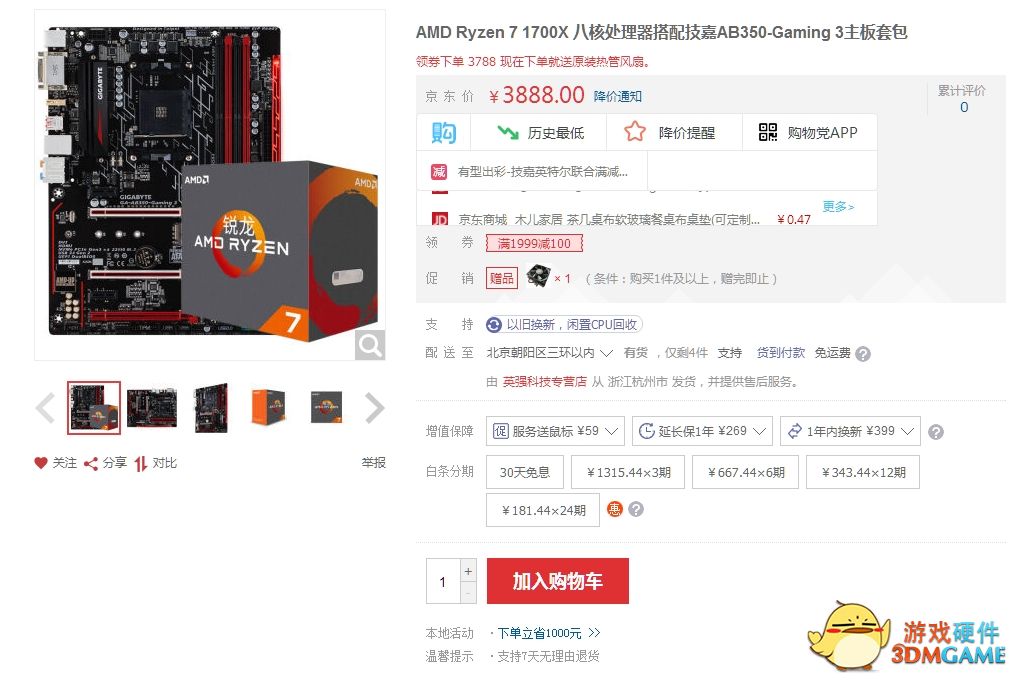
Task: Click the star price-drop reminder icon
Action: 635,132
